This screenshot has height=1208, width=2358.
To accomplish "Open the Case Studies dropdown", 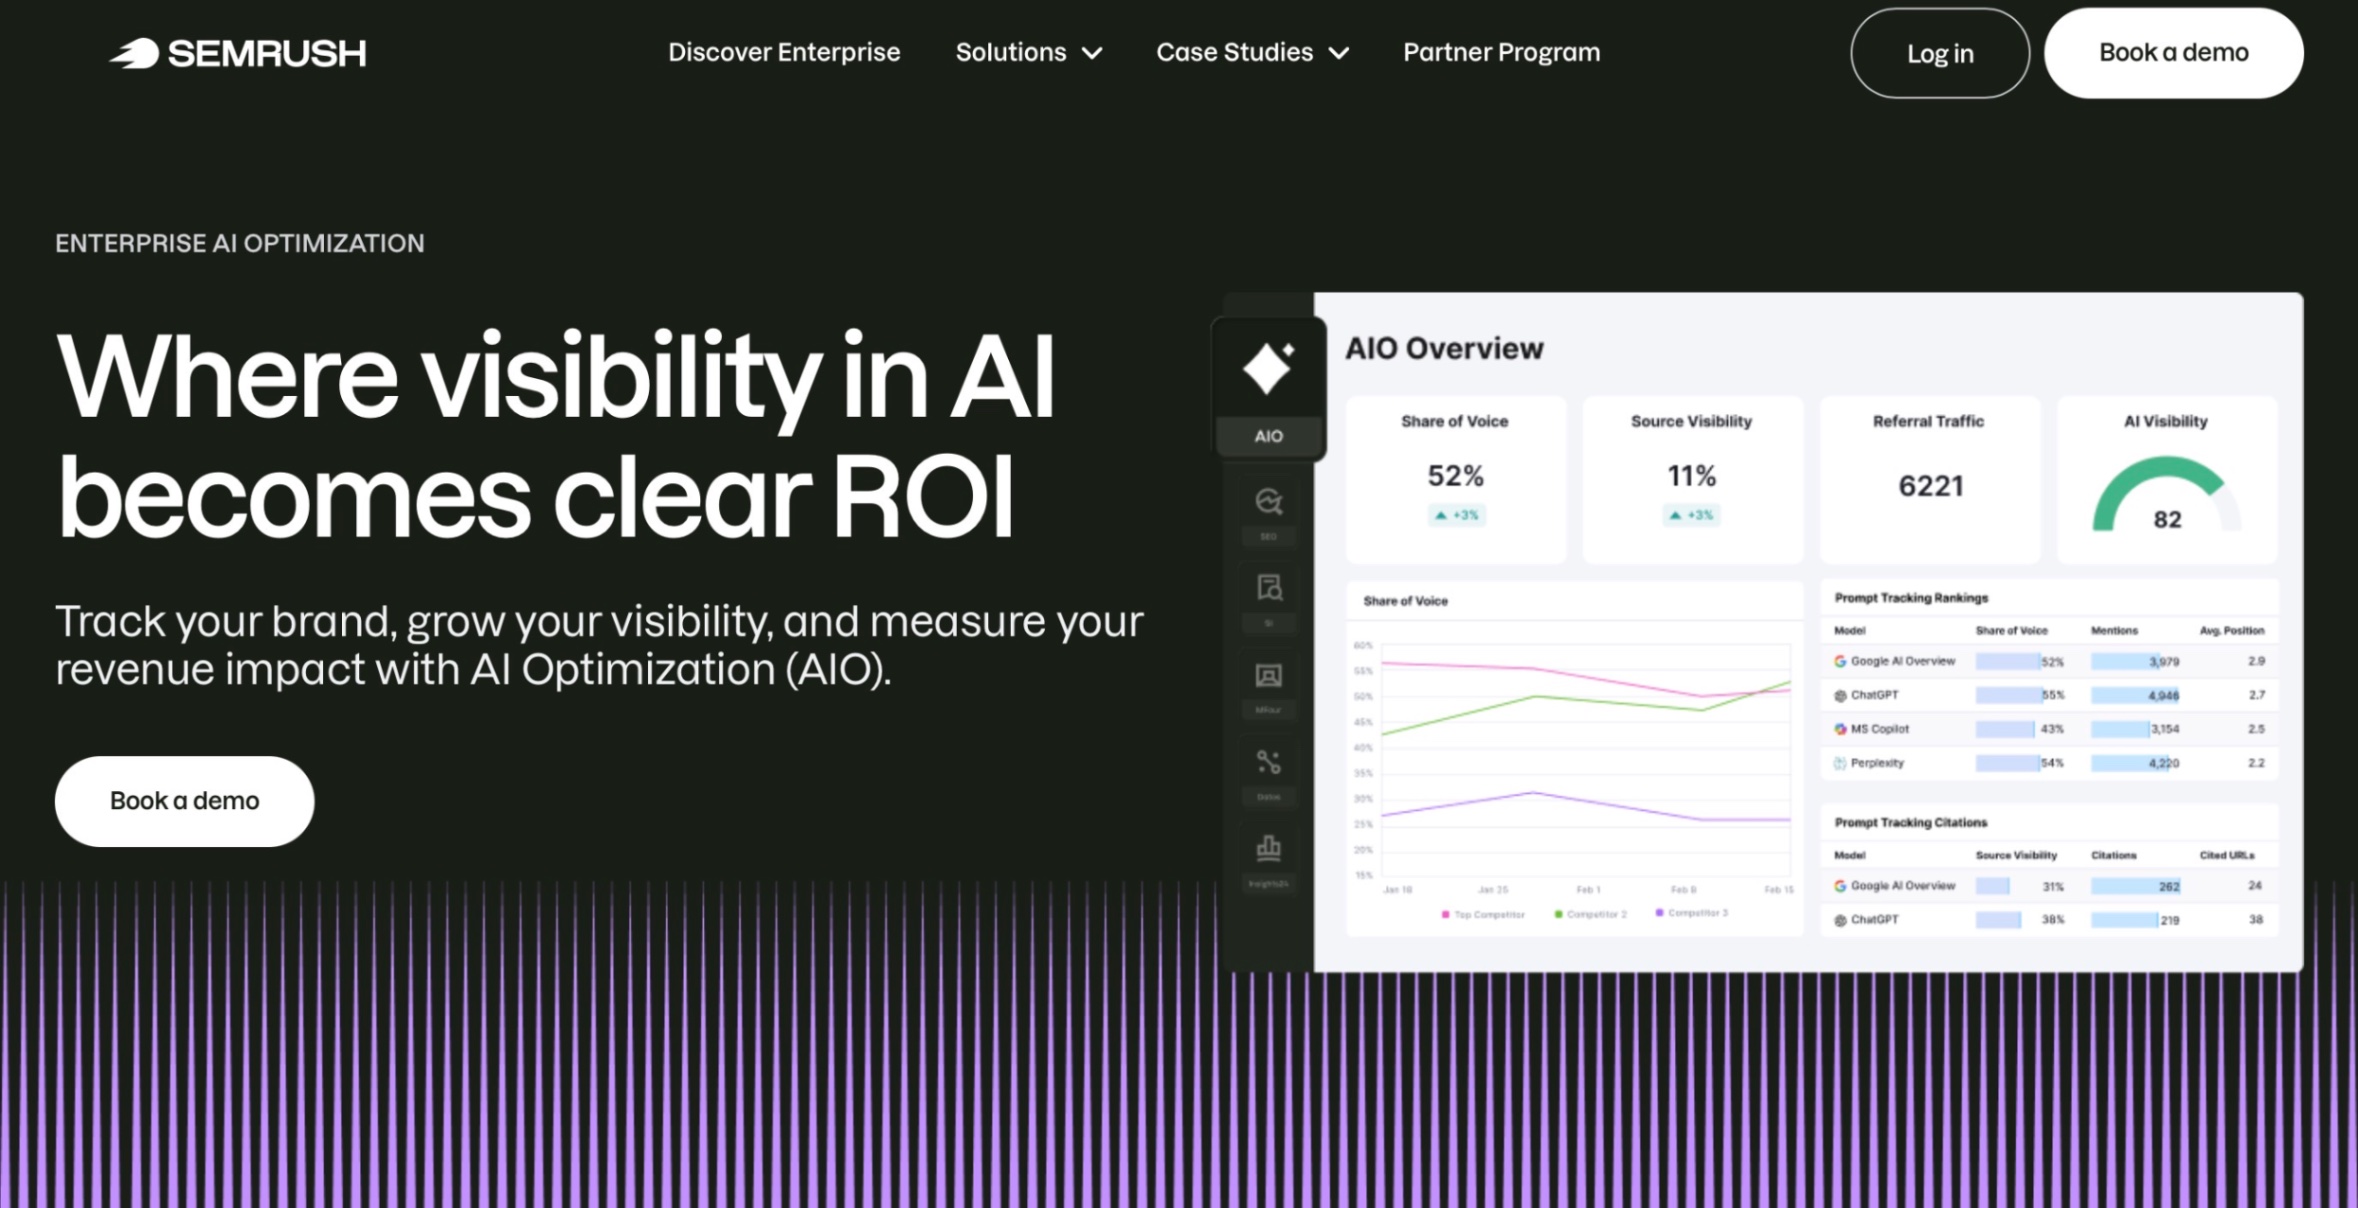I will point(1251,52).
